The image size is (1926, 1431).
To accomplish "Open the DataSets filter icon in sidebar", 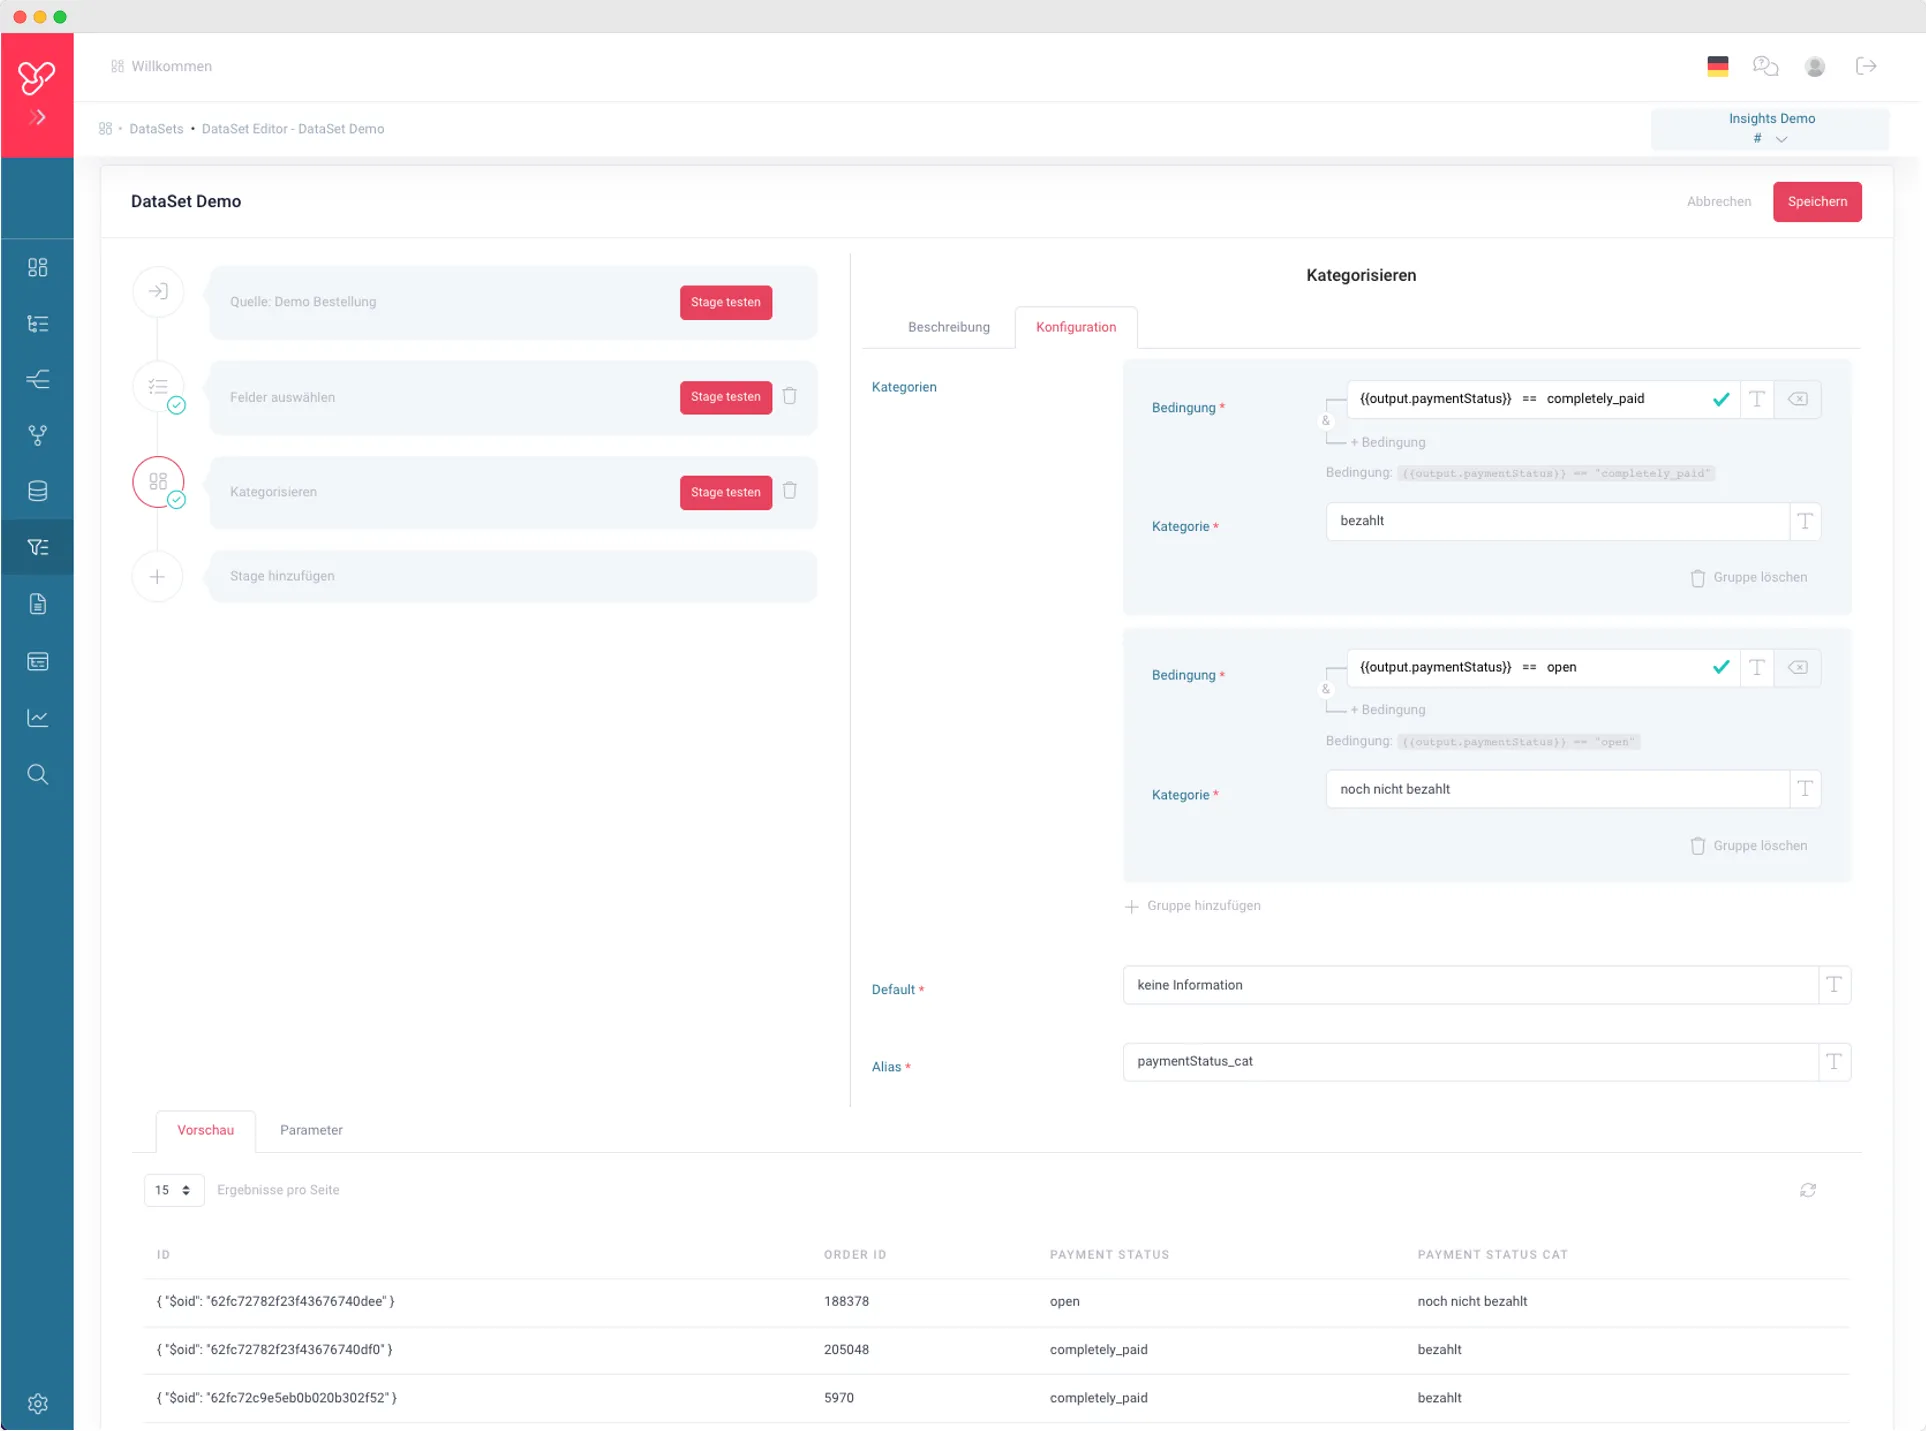I will pos(38,547).
